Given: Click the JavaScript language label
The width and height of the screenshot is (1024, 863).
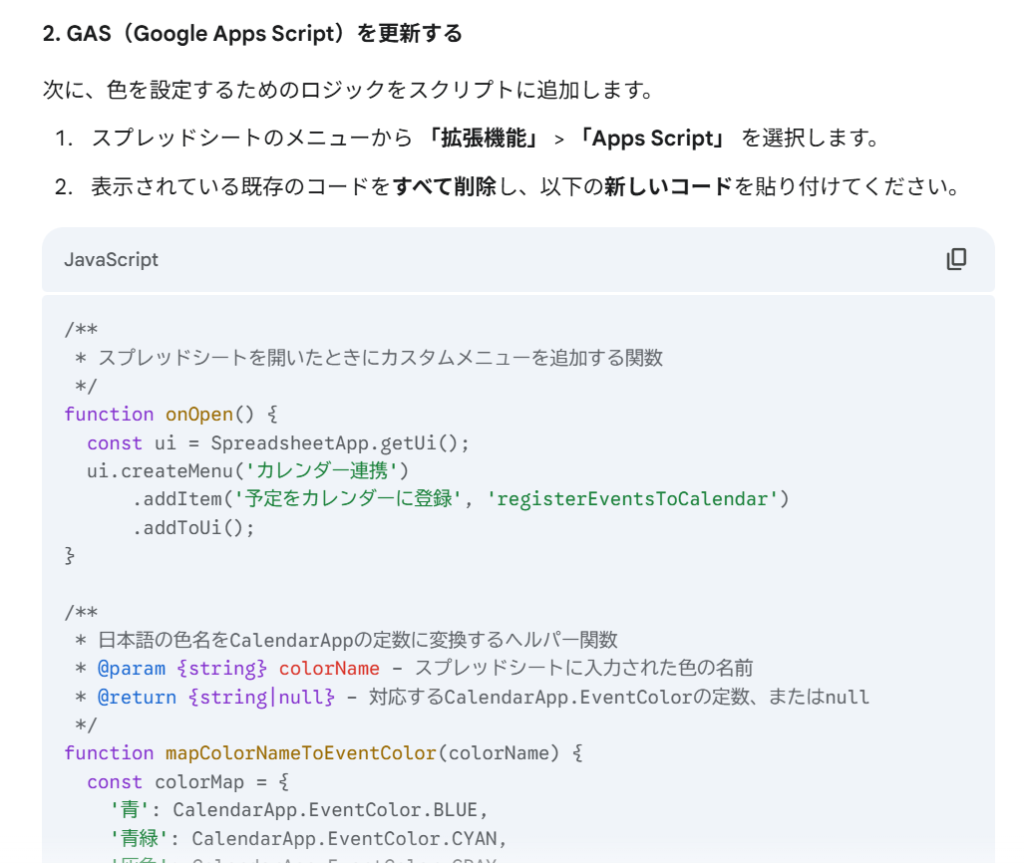Looking at the screenshot, I should click(x=111, y=259).
